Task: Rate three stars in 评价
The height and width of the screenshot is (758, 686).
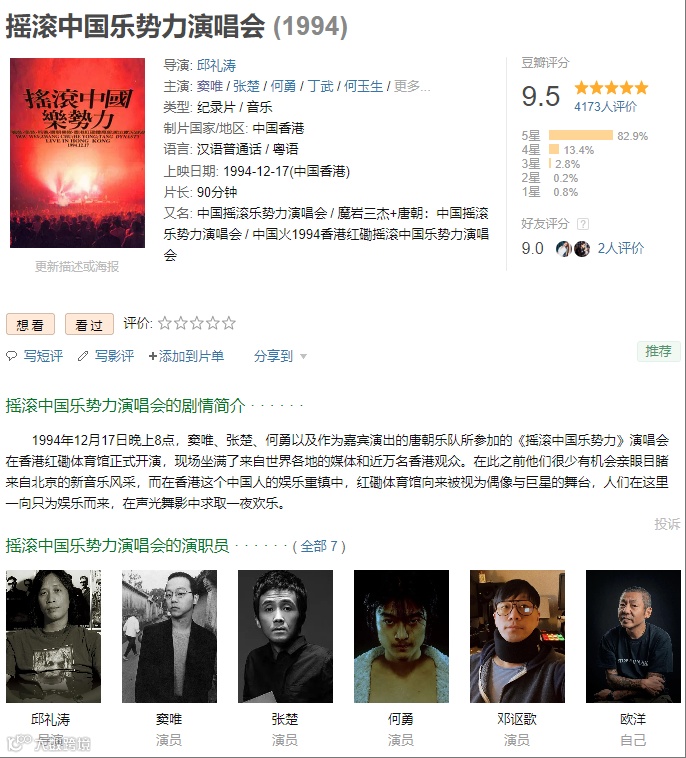Action: click(x=197, y=323)
